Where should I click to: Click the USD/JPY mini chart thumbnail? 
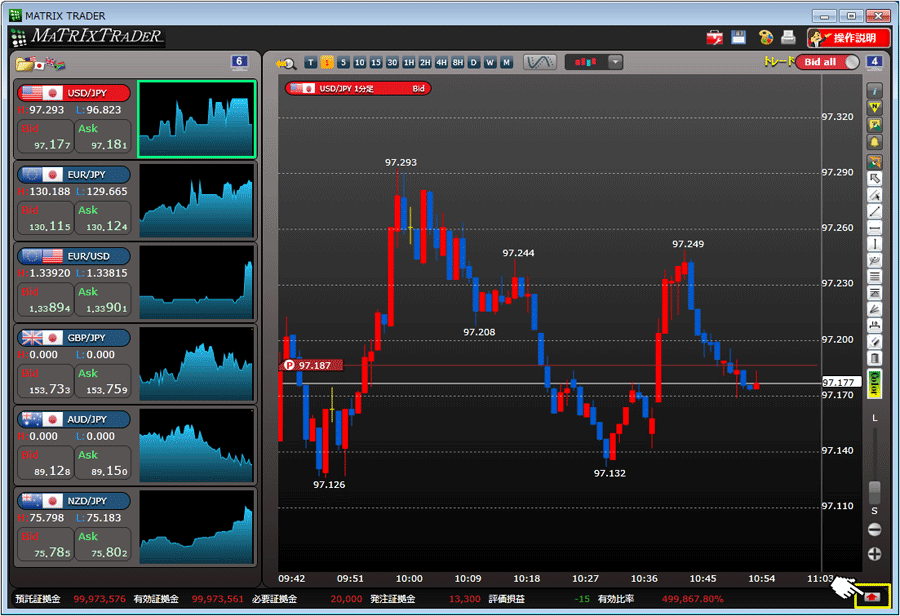click(x=196, y=119)
